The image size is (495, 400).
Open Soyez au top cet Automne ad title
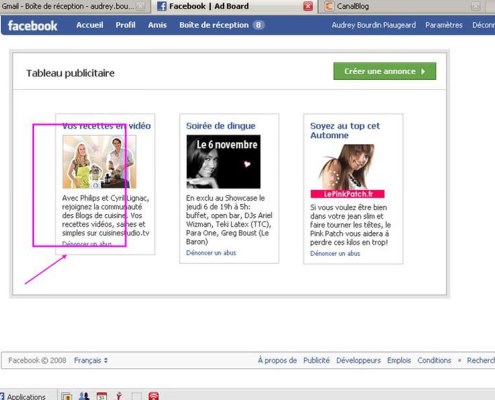345,131
